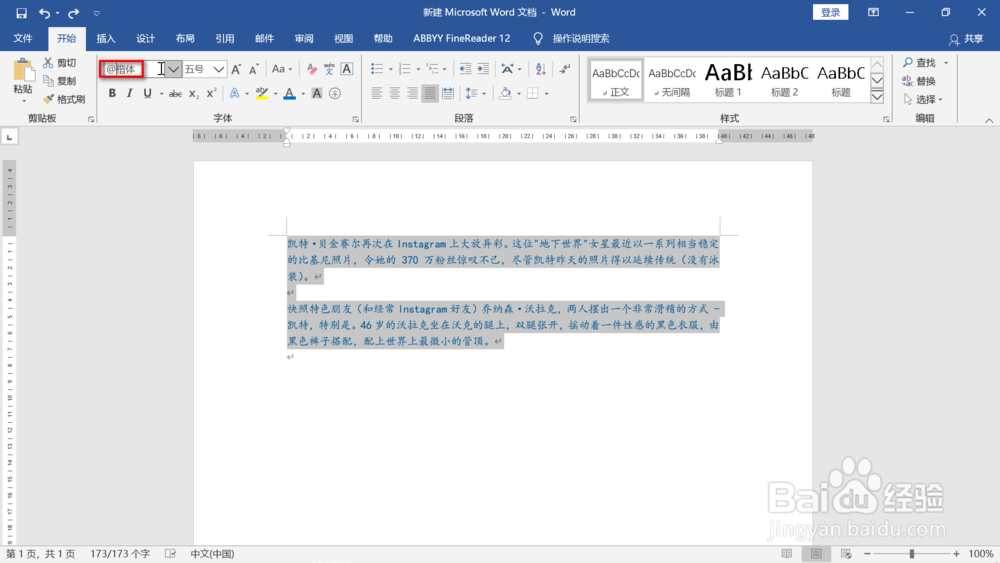This screenshot has width=1000, height=563.
Task: Open the bullets list dropdown arrow
Action: coord(391,69)
